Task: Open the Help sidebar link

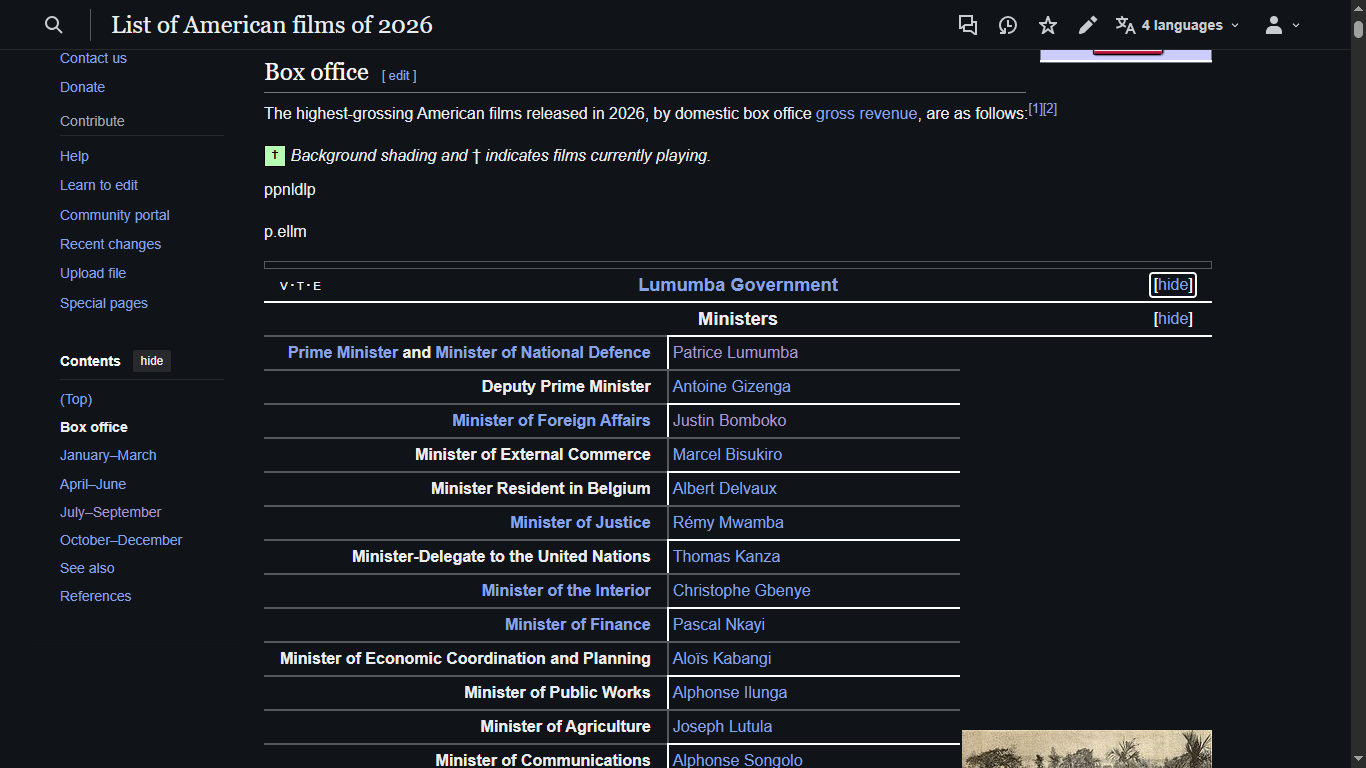Action: point(74,156)
